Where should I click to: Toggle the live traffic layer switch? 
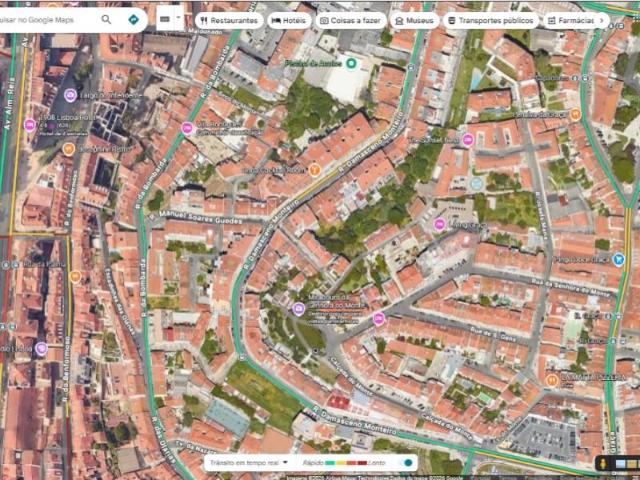click(406, 463)
